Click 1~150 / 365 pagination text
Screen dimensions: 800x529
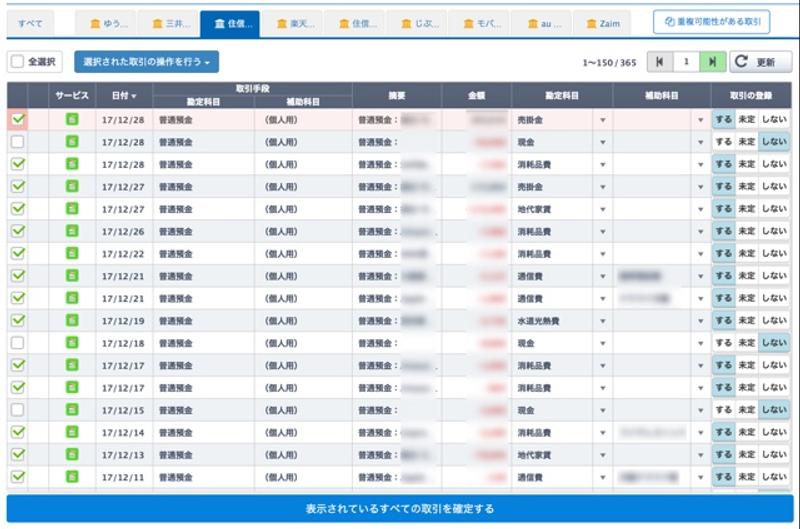click(609, 63)
